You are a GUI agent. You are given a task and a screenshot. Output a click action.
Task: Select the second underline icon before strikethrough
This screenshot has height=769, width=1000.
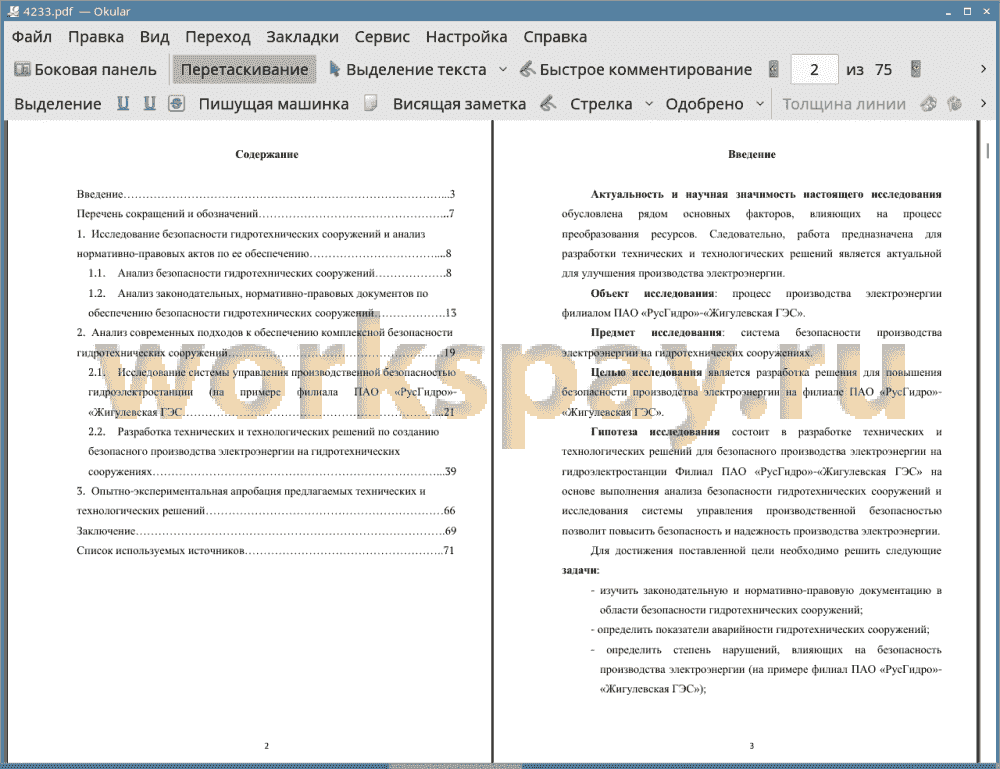coord(149,104)
